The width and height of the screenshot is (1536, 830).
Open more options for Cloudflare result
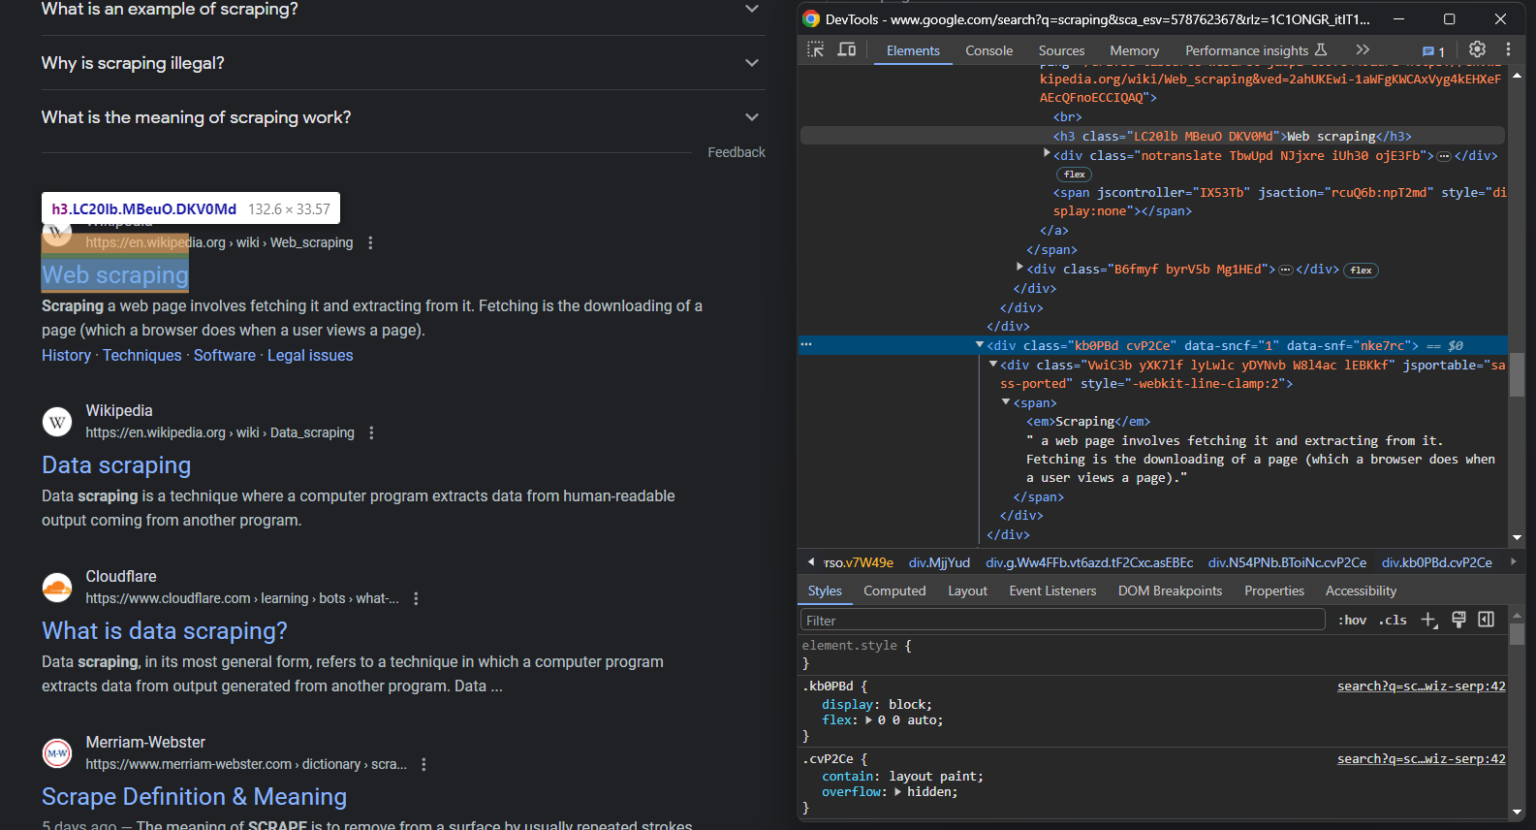(416, 598)
